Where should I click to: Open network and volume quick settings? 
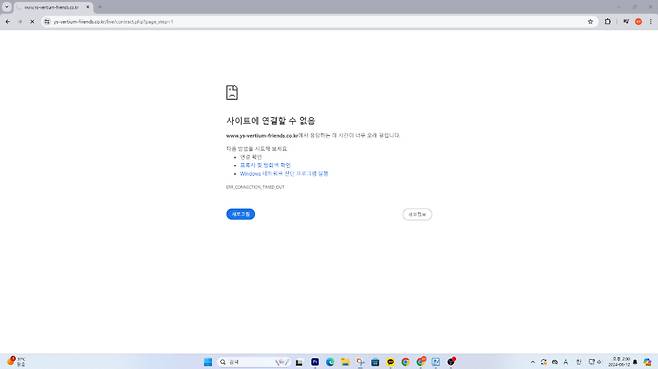(x=595, y=362)
